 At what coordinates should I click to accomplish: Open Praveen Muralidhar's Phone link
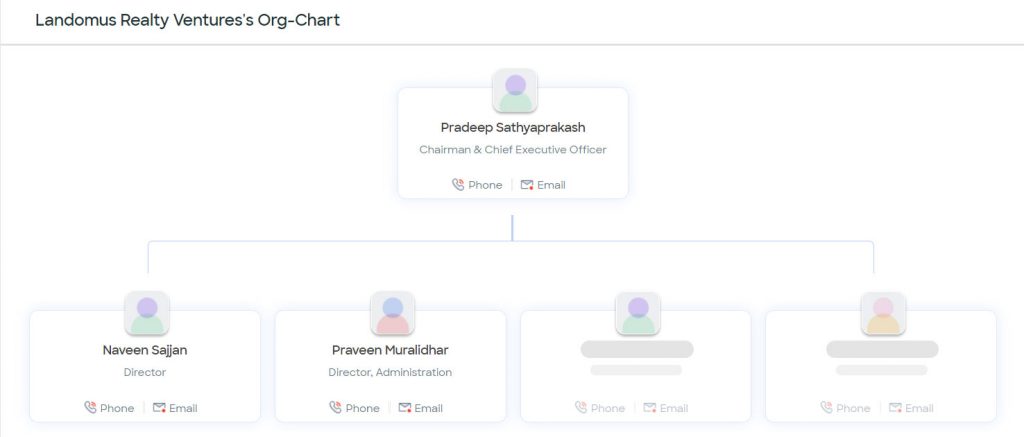(354, 408)
